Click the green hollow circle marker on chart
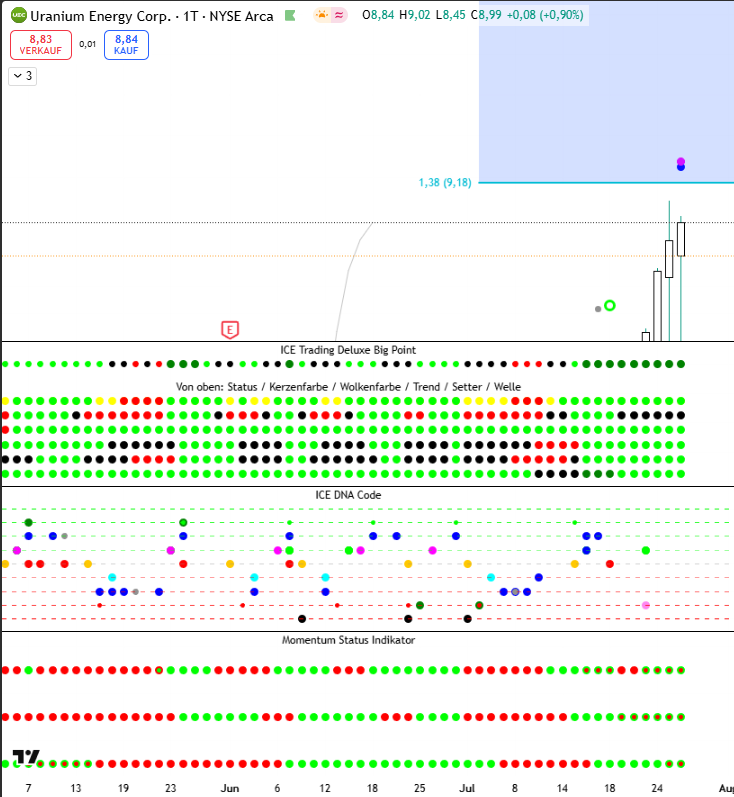Screen dimensions: 734x797 coord(610,306)
